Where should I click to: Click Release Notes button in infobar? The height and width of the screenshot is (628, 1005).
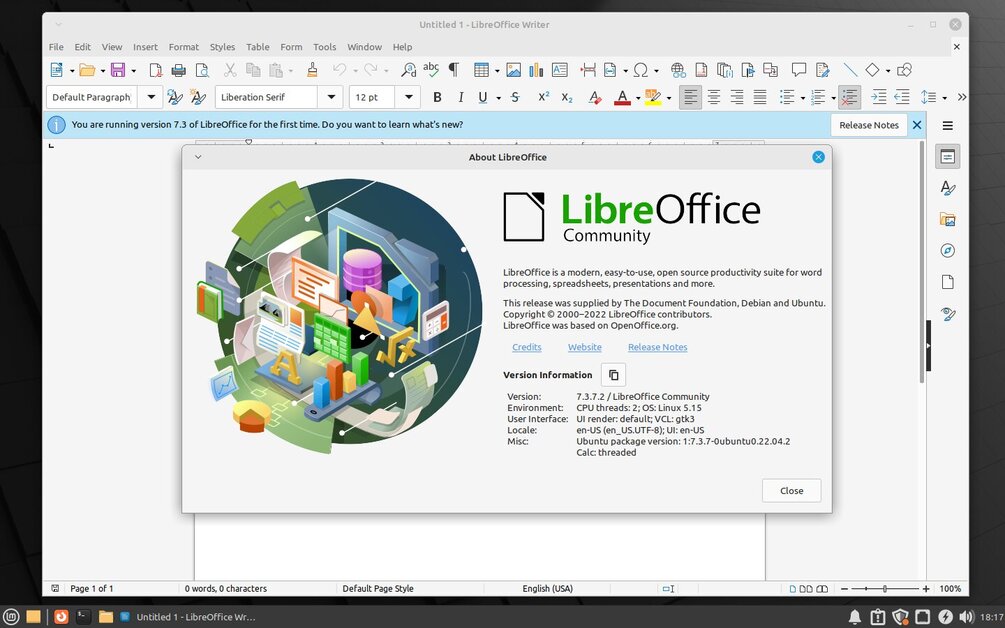coord(869,125)
